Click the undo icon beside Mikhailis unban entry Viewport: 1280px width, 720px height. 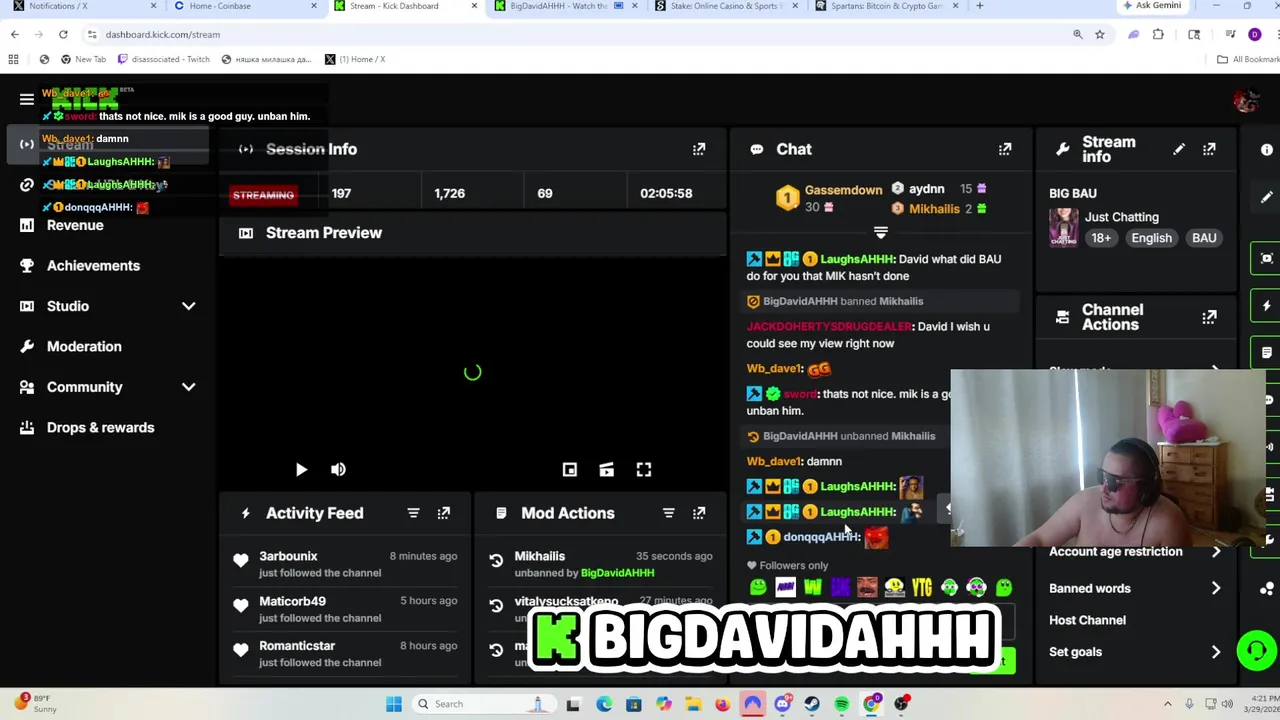[x=496, y=561]
